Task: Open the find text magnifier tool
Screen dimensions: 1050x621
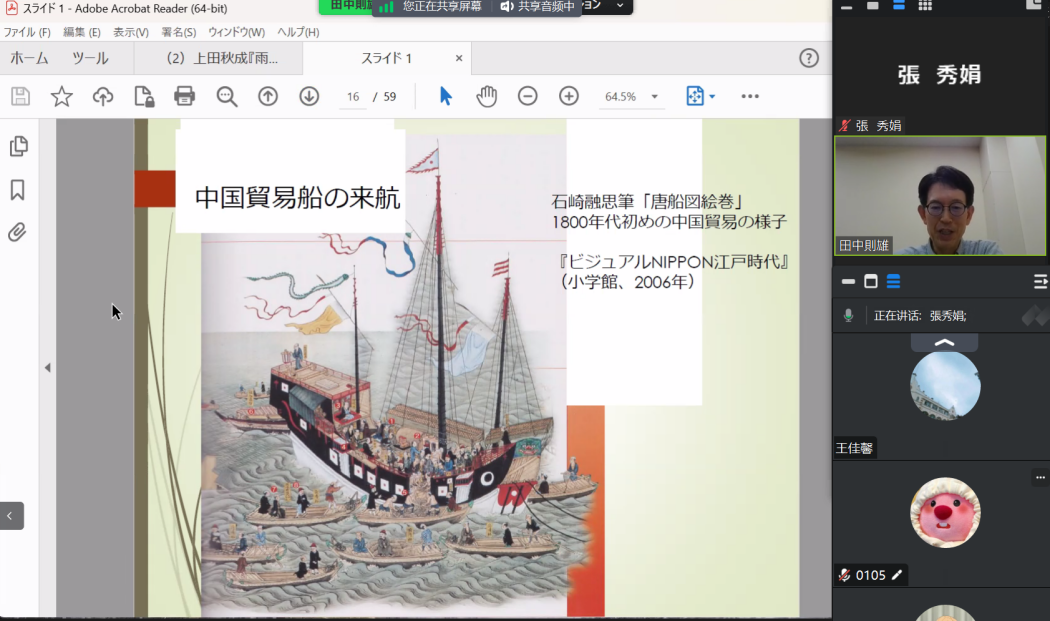Action: pos(227,96)
